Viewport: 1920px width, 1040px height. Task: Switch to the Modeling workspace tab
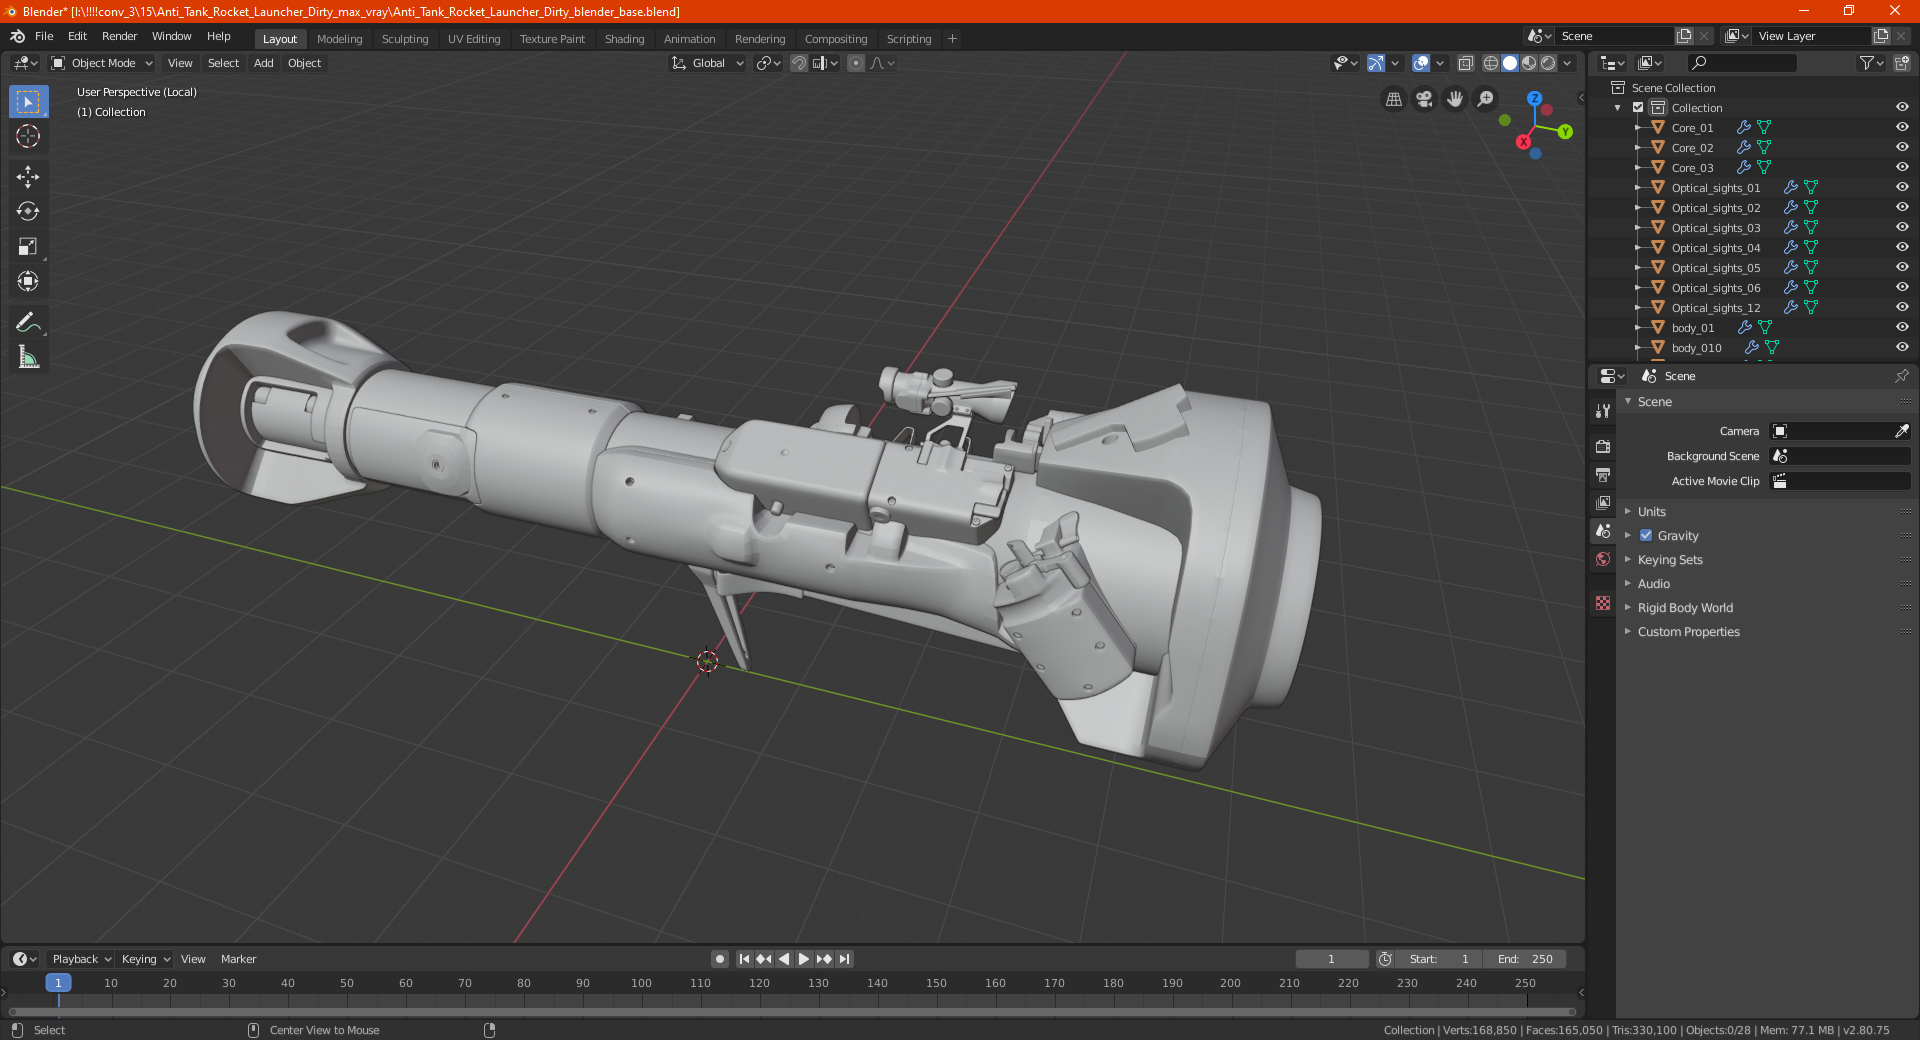click(x=339, y=39)
